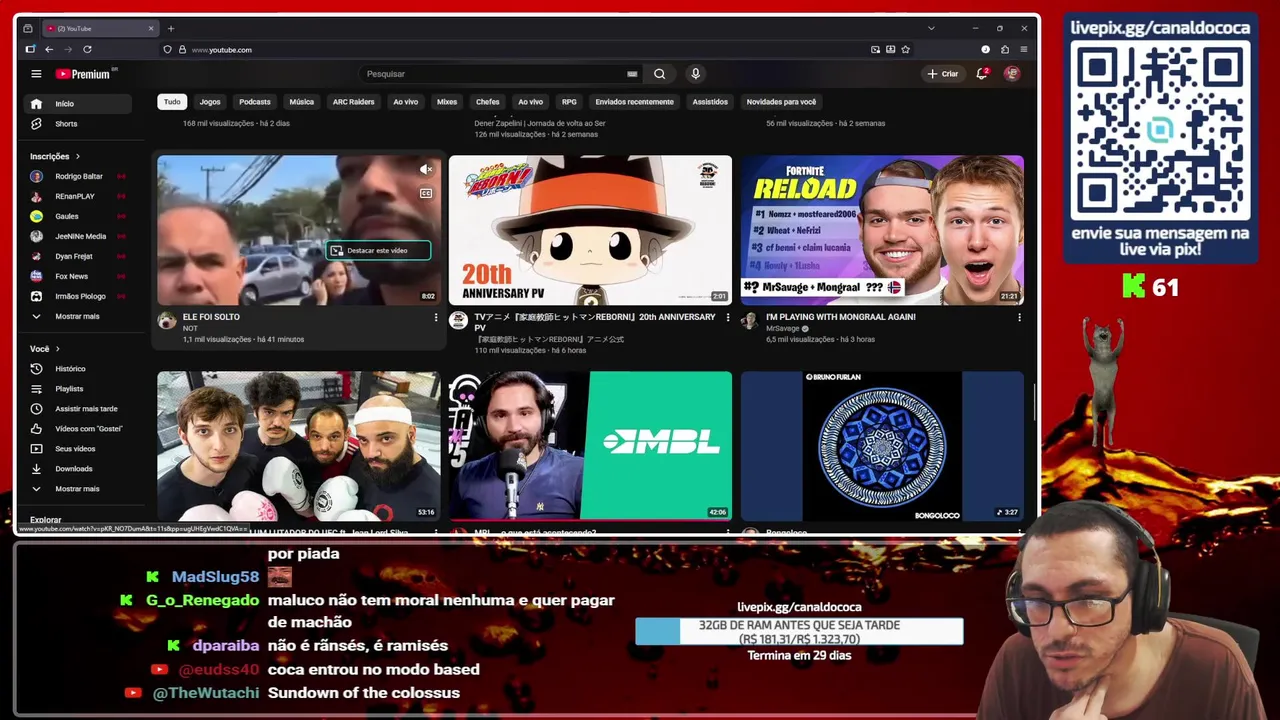Reload the page with the browser refresh icon

pos(87,49)
